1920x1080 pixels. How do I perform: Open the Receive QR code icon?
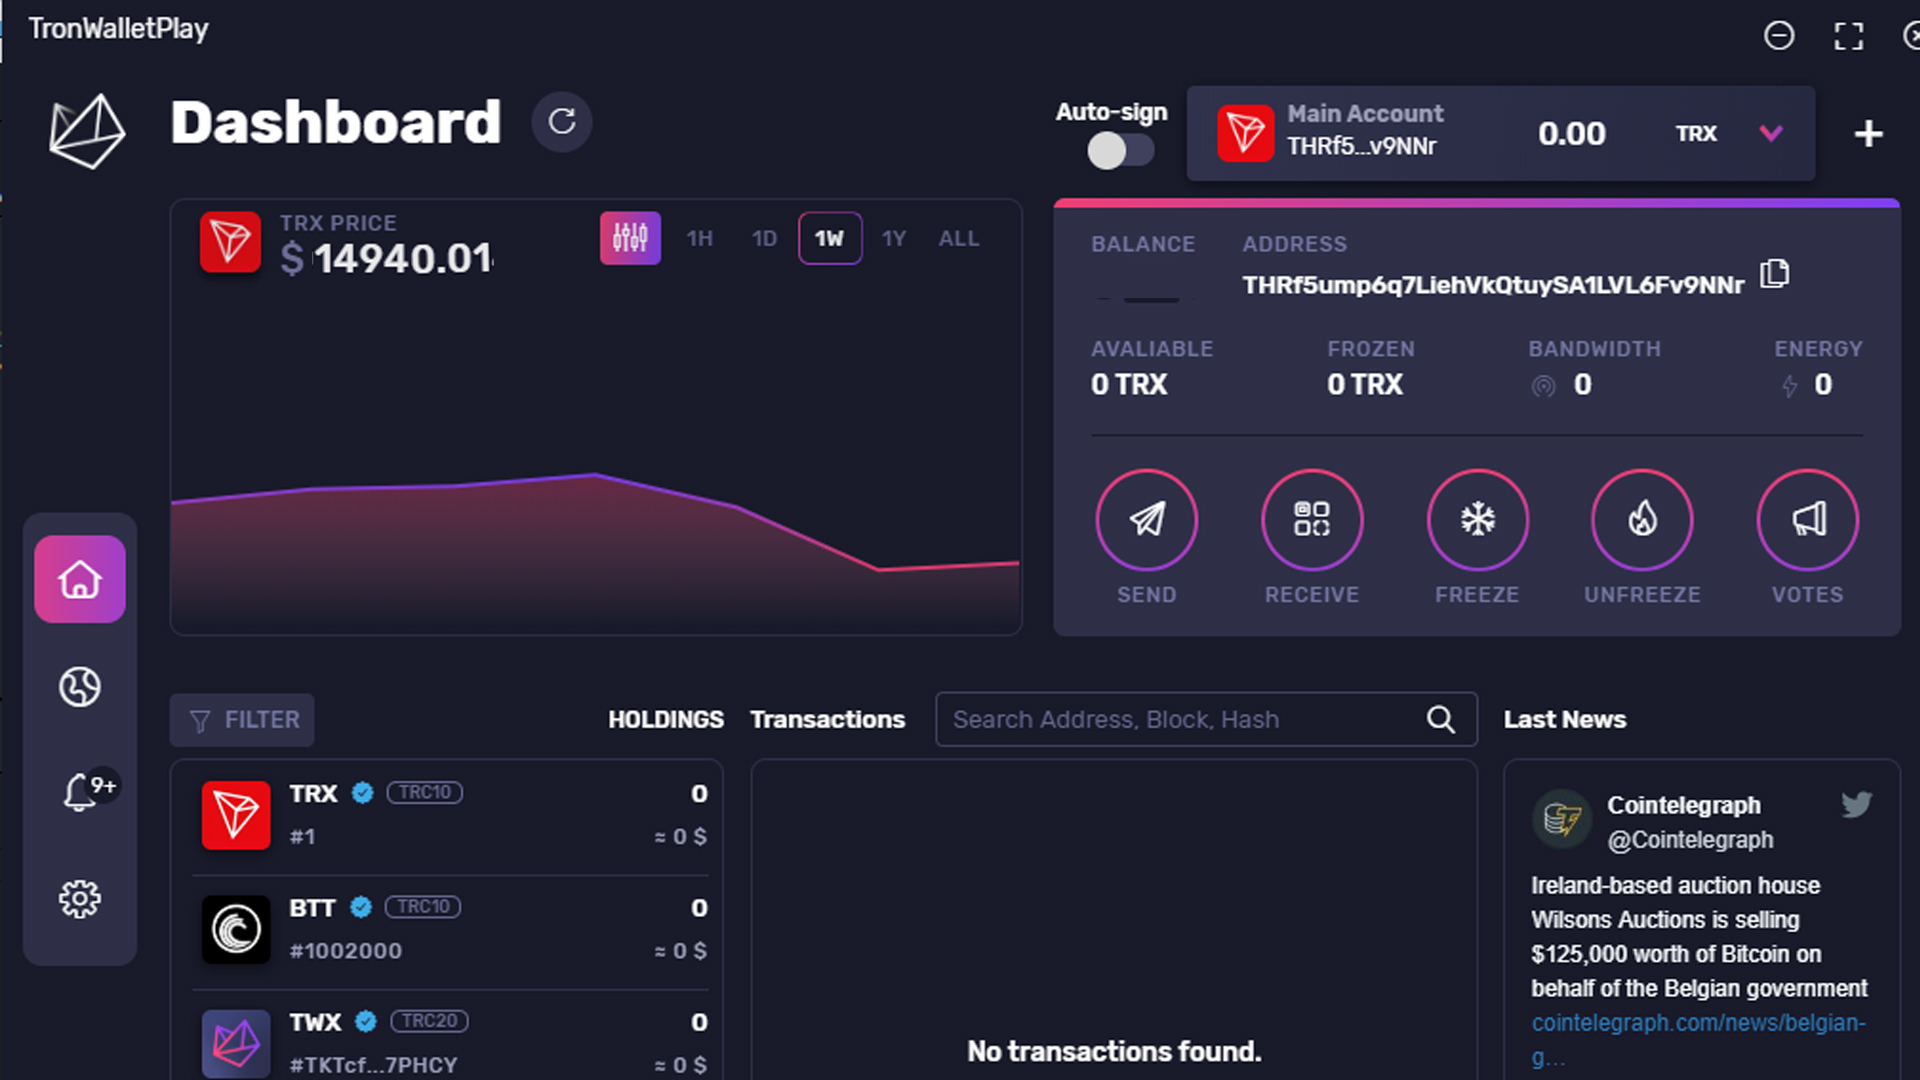(x=1311, y=519)
